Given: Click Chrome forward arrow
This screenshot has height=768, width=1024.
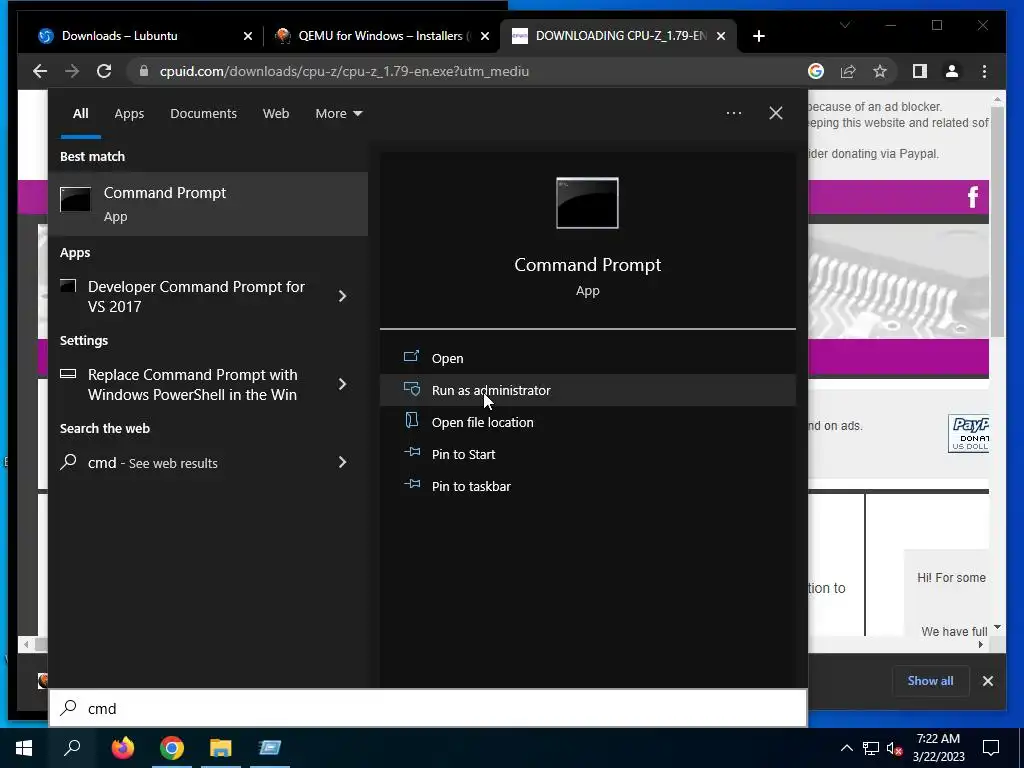Looking at the screenshot, I should pyautogui.click(x=72, y=71).
